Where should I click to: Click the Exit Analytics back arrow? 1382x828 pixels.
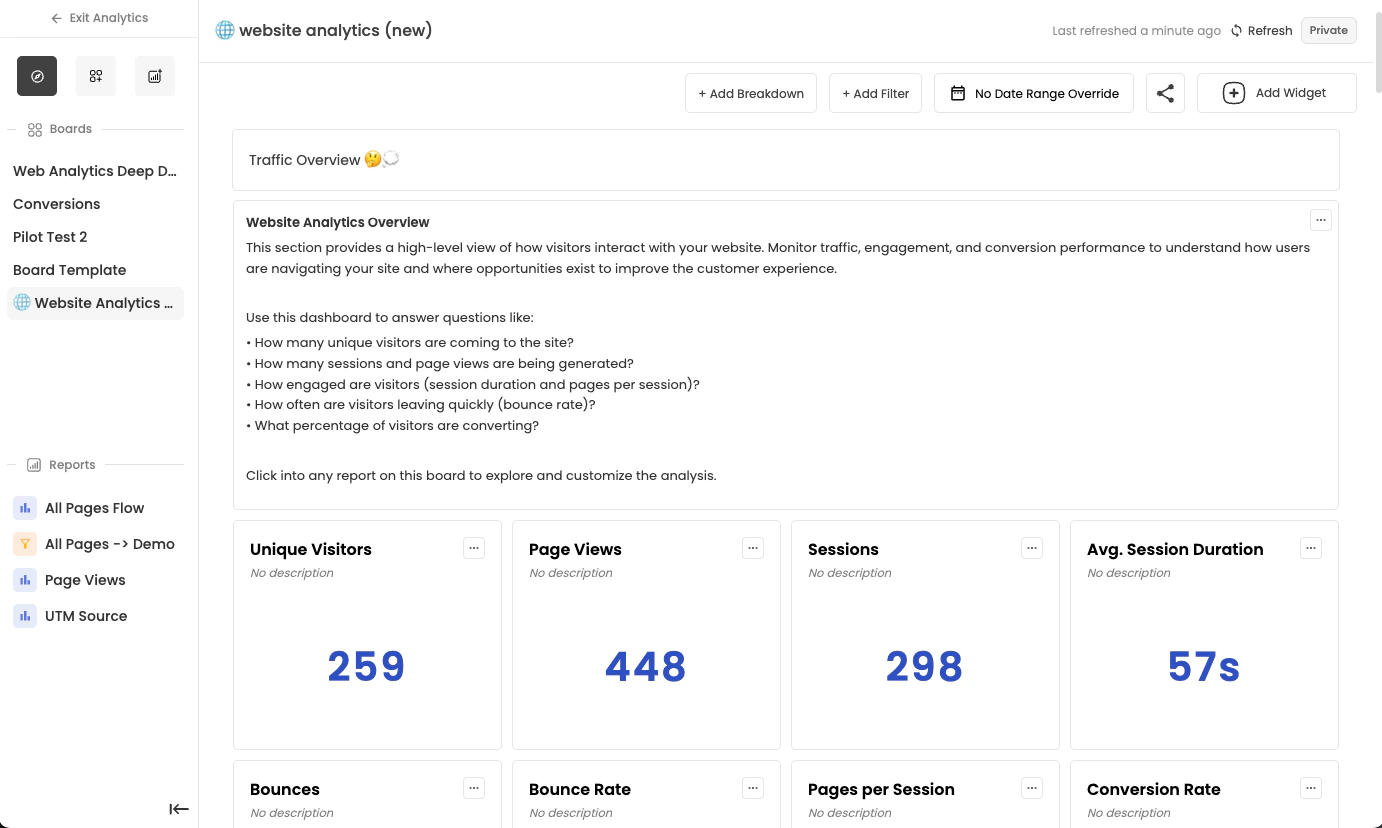tap(56, 18)
